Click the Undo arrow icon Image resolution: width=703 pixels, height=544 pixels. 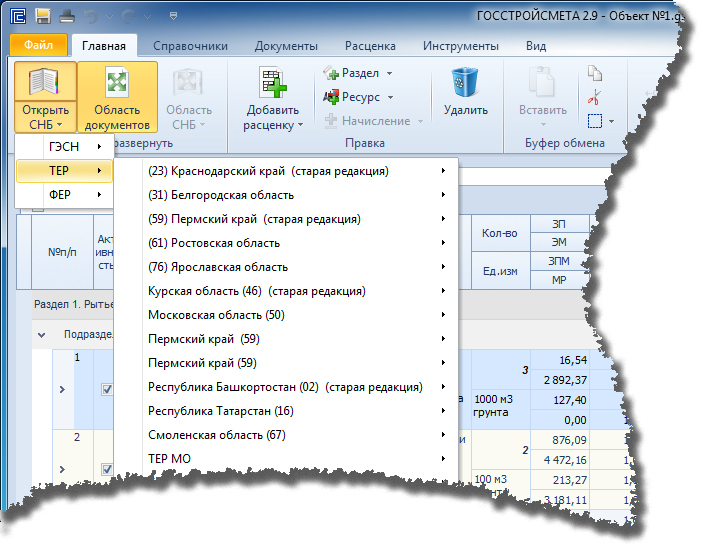(x=91, y=17)
